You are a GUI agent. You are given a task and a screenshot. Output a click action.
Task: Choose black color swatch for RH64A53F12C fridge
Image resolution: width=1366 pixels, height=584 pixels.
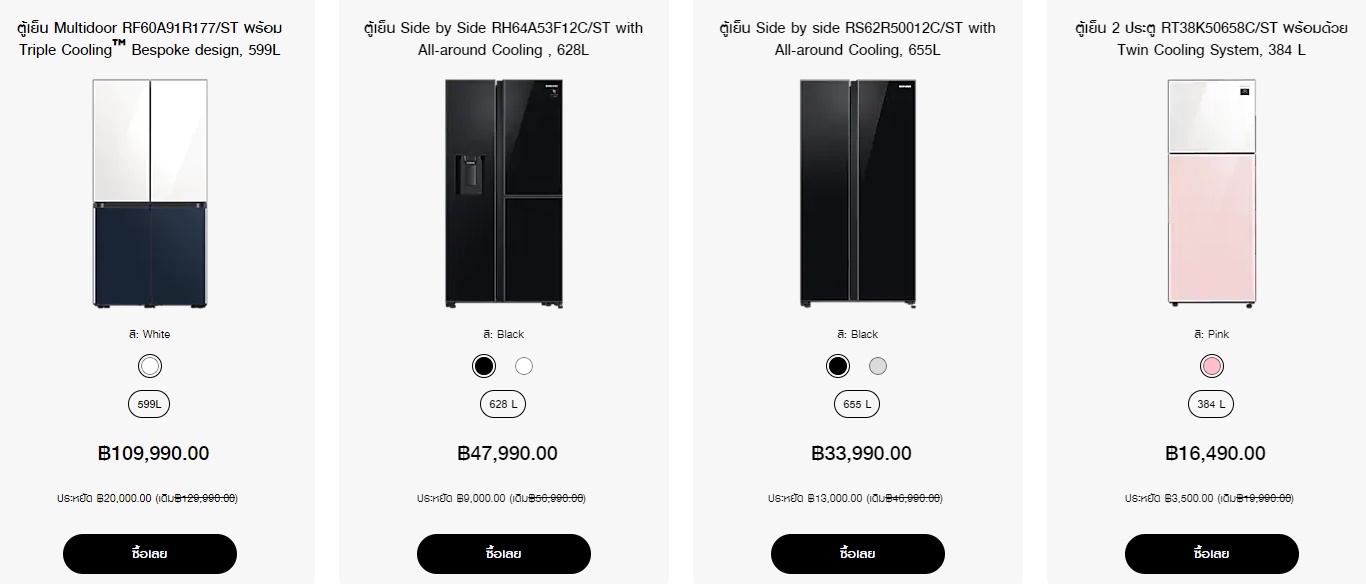(484, 366)
